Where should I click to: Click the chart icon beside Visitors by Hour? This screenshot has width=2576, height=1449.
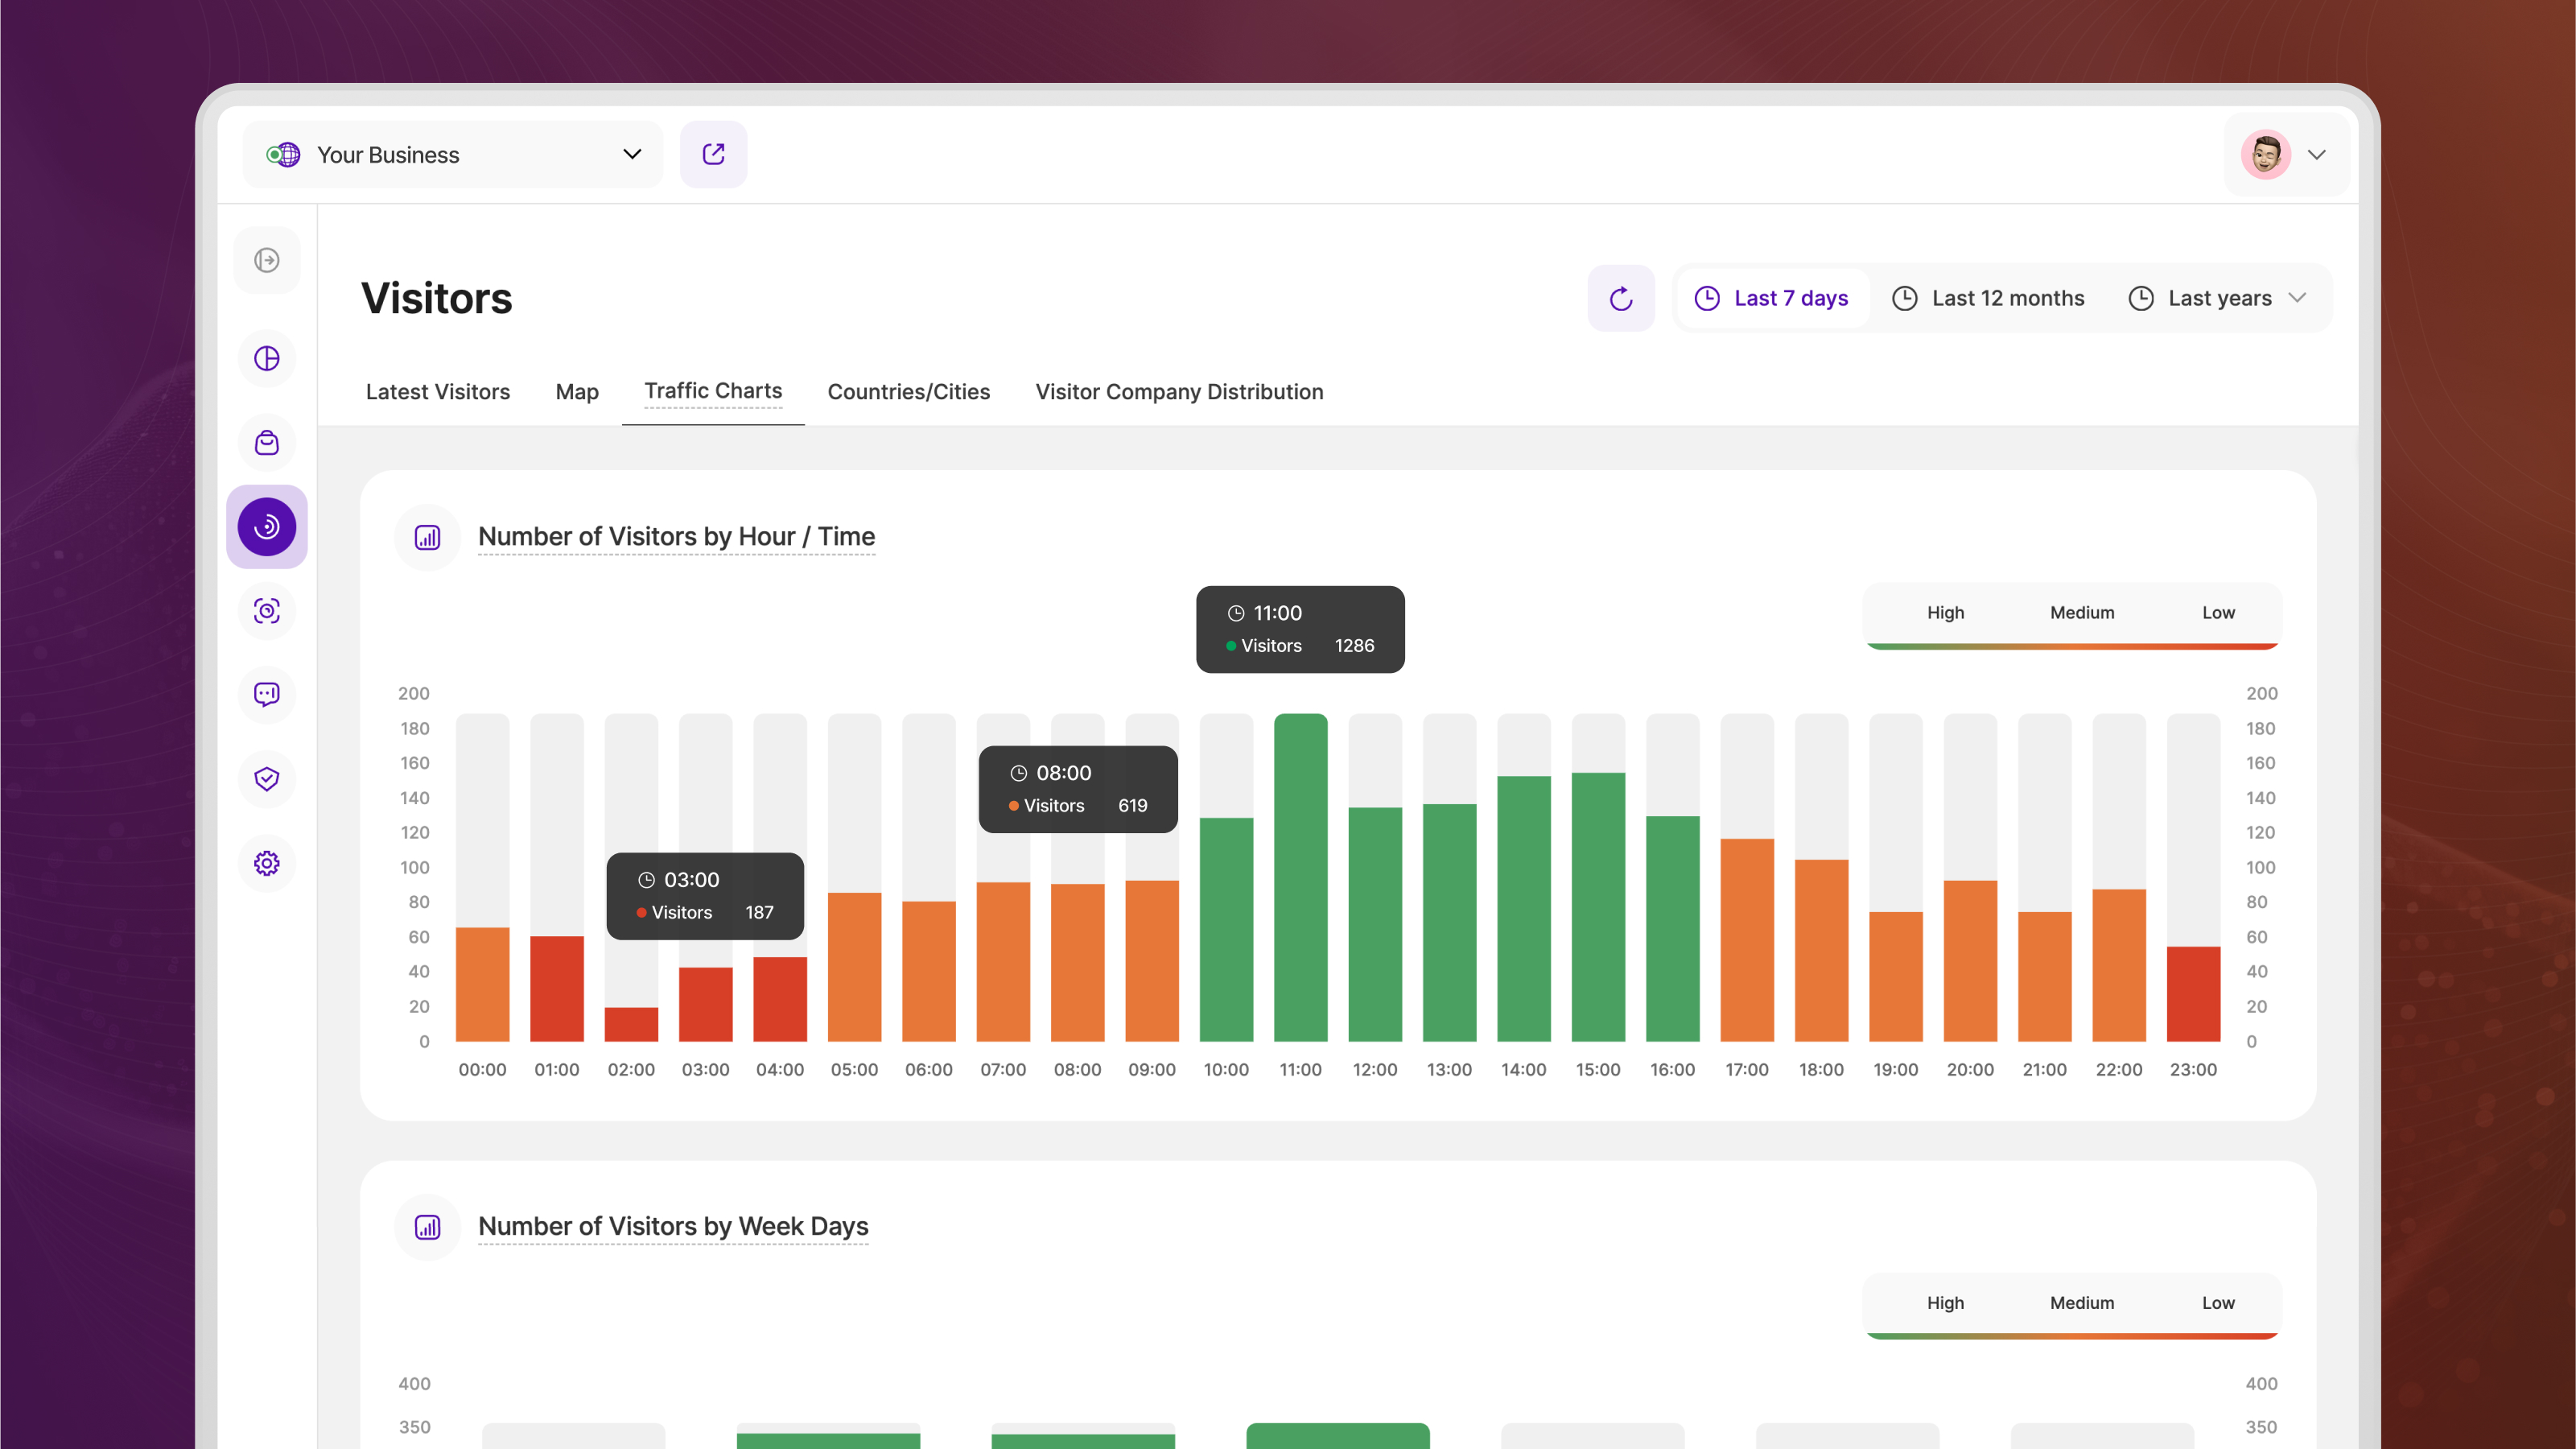tap(428, 537)
